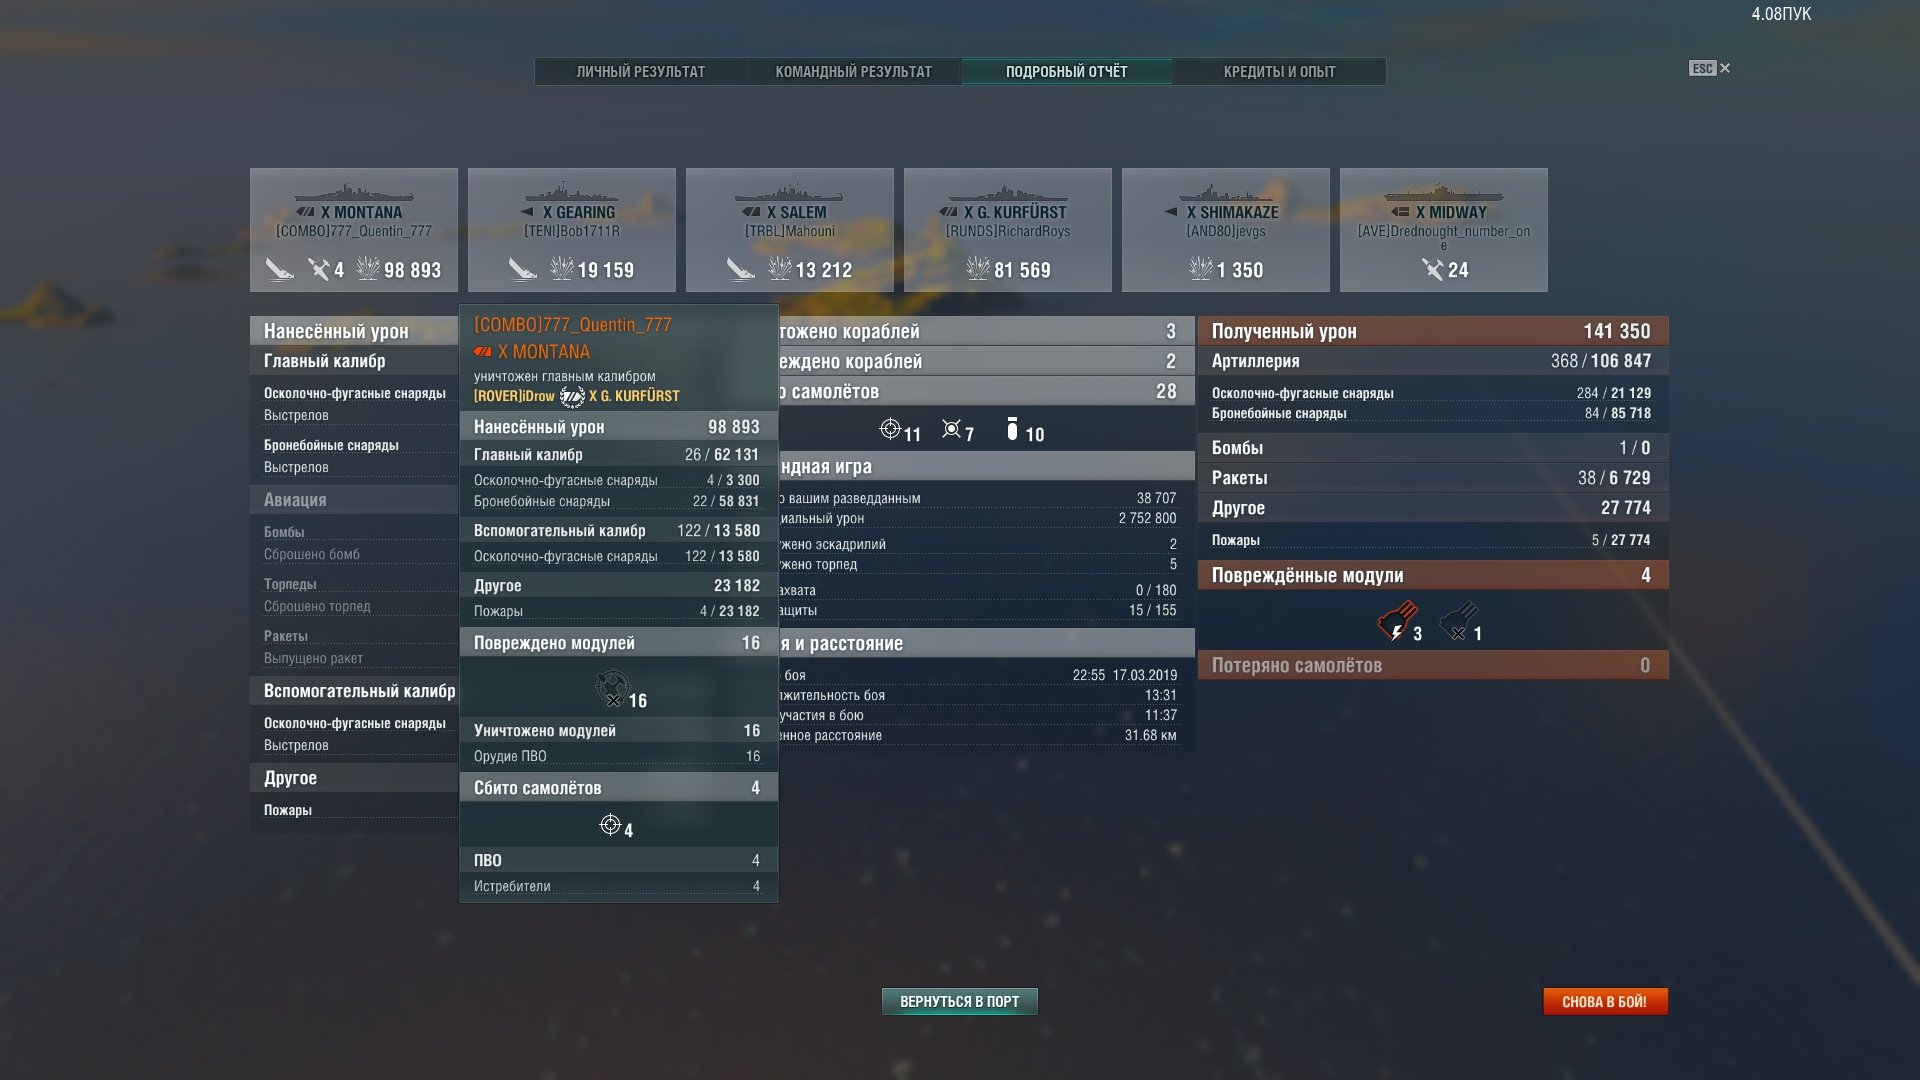Select the Подробный отчёт tab
Viewport: 1920px width, 1080px height.
[x=1066, y=72]
